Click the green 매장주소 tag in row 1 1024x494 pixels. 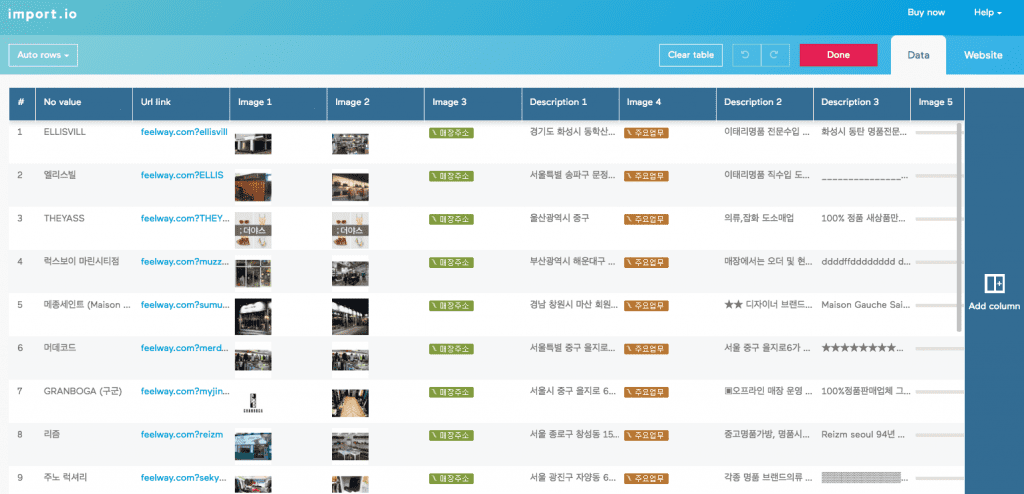[x=451, y=133]
